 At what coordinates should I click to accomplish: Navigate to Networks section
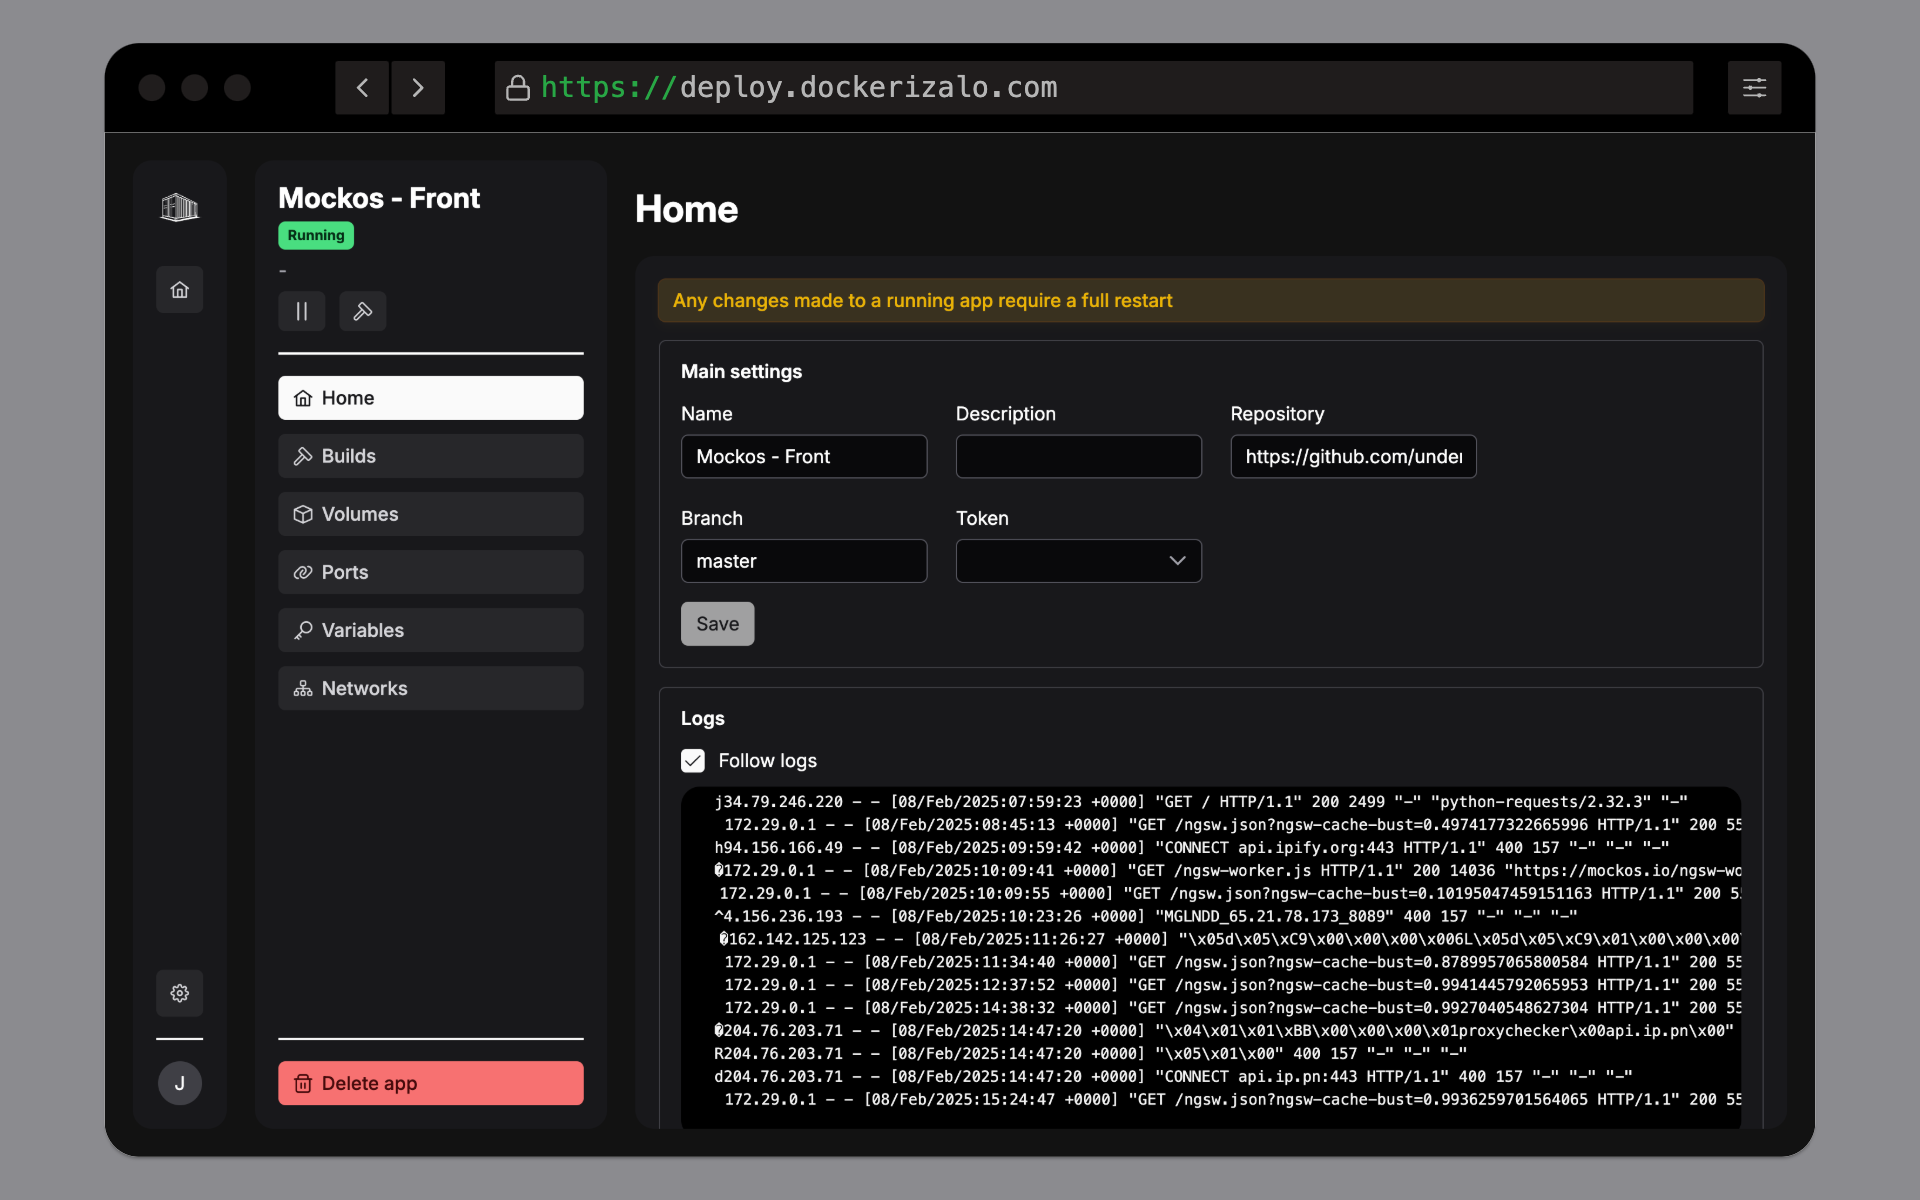tap(431, 688)
